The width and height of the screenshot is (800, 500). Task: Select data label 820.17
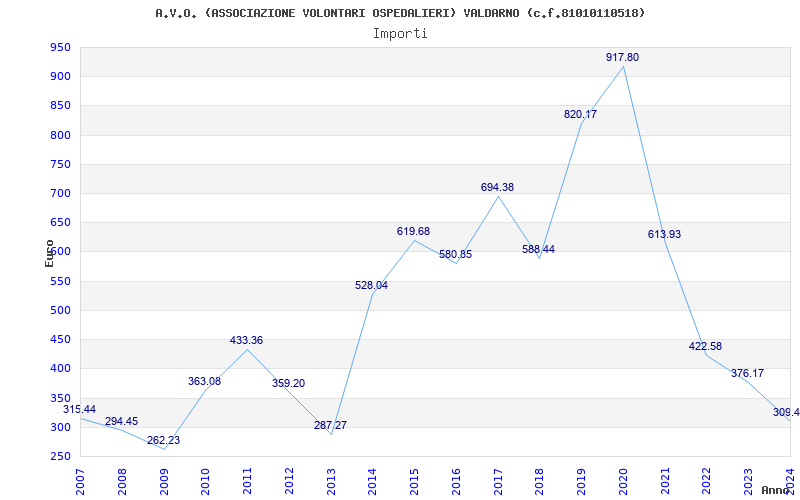pyautogui.click(x=580, y=114)
